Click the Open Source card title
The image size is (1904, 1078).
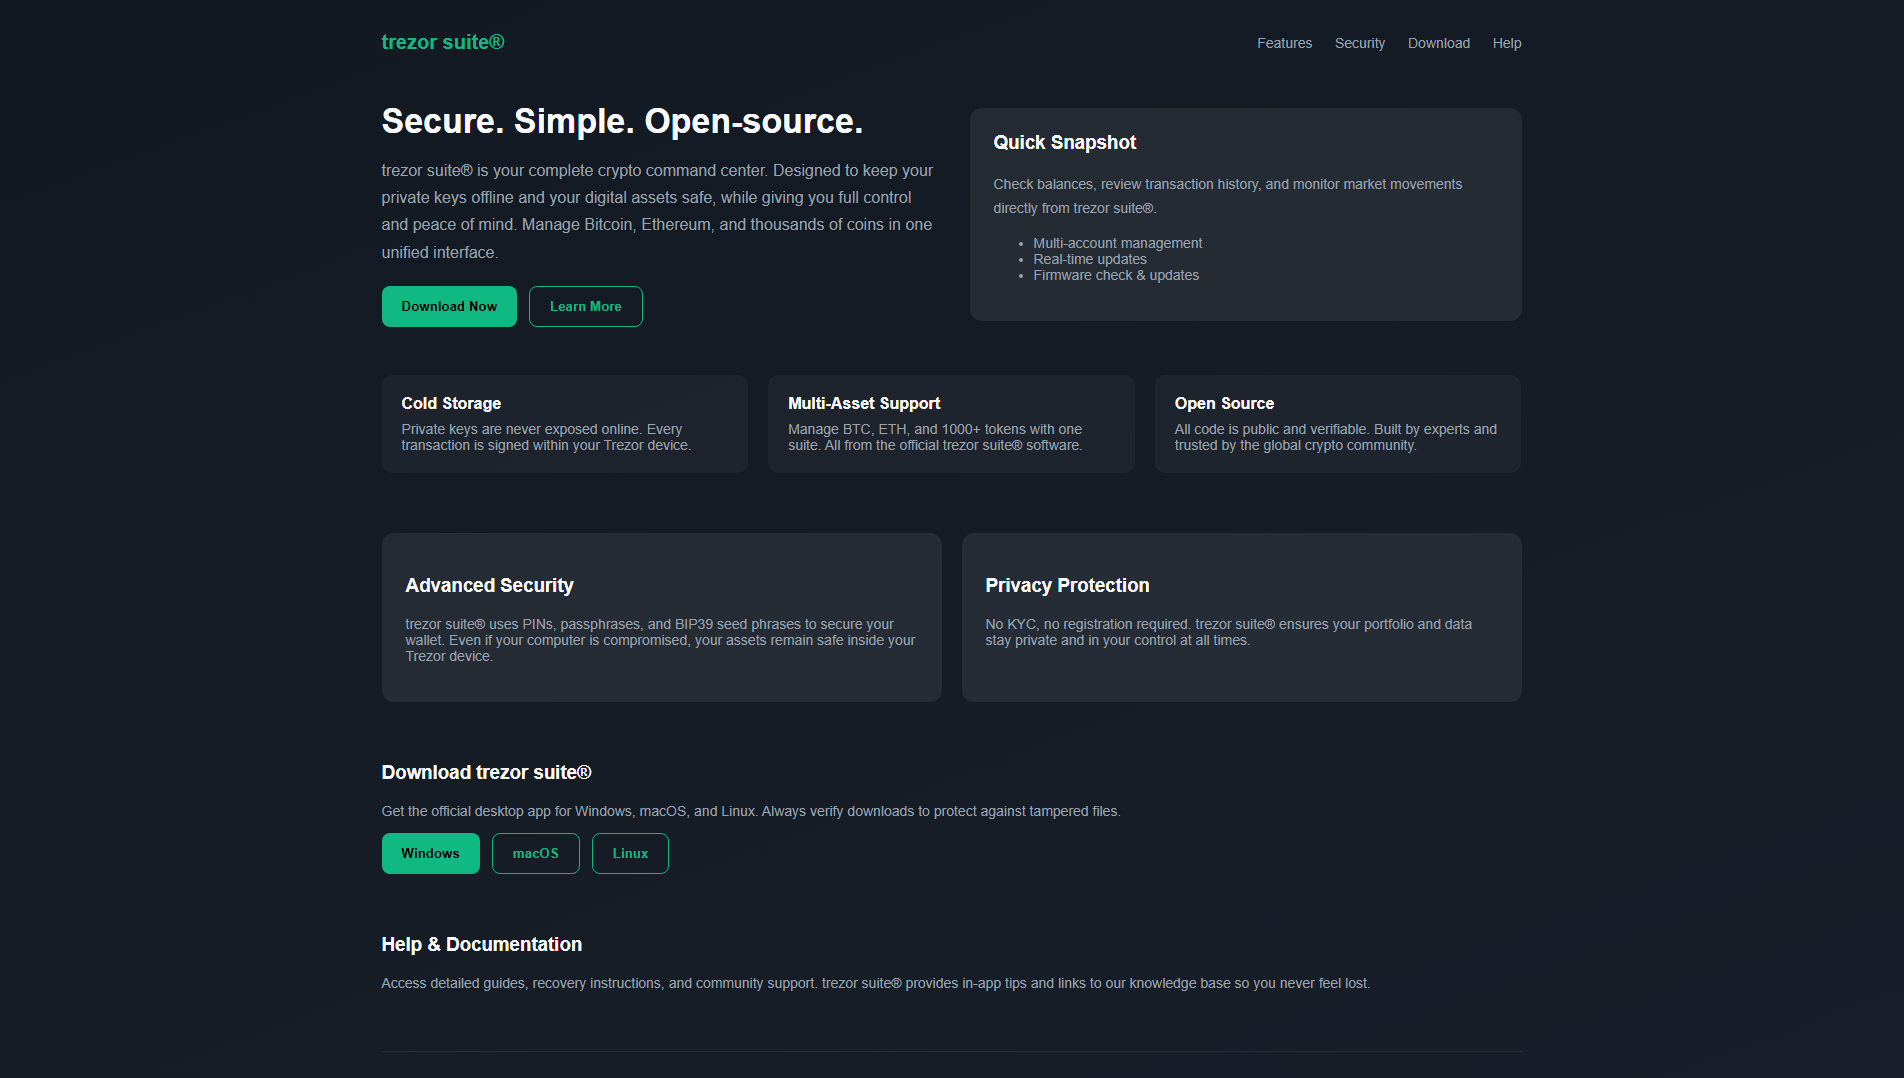(x=1224, y=403)
